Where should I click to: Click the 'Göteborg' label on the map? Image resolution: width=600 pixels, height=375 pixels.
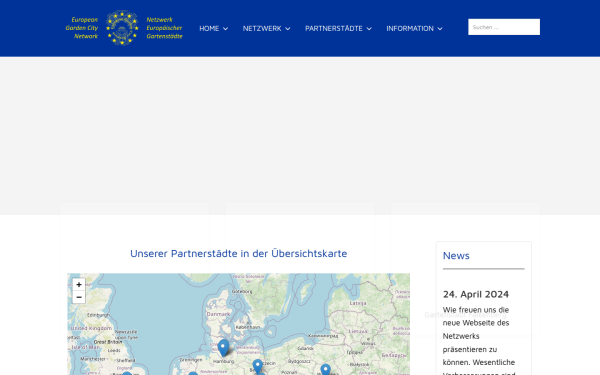point(242,291)
